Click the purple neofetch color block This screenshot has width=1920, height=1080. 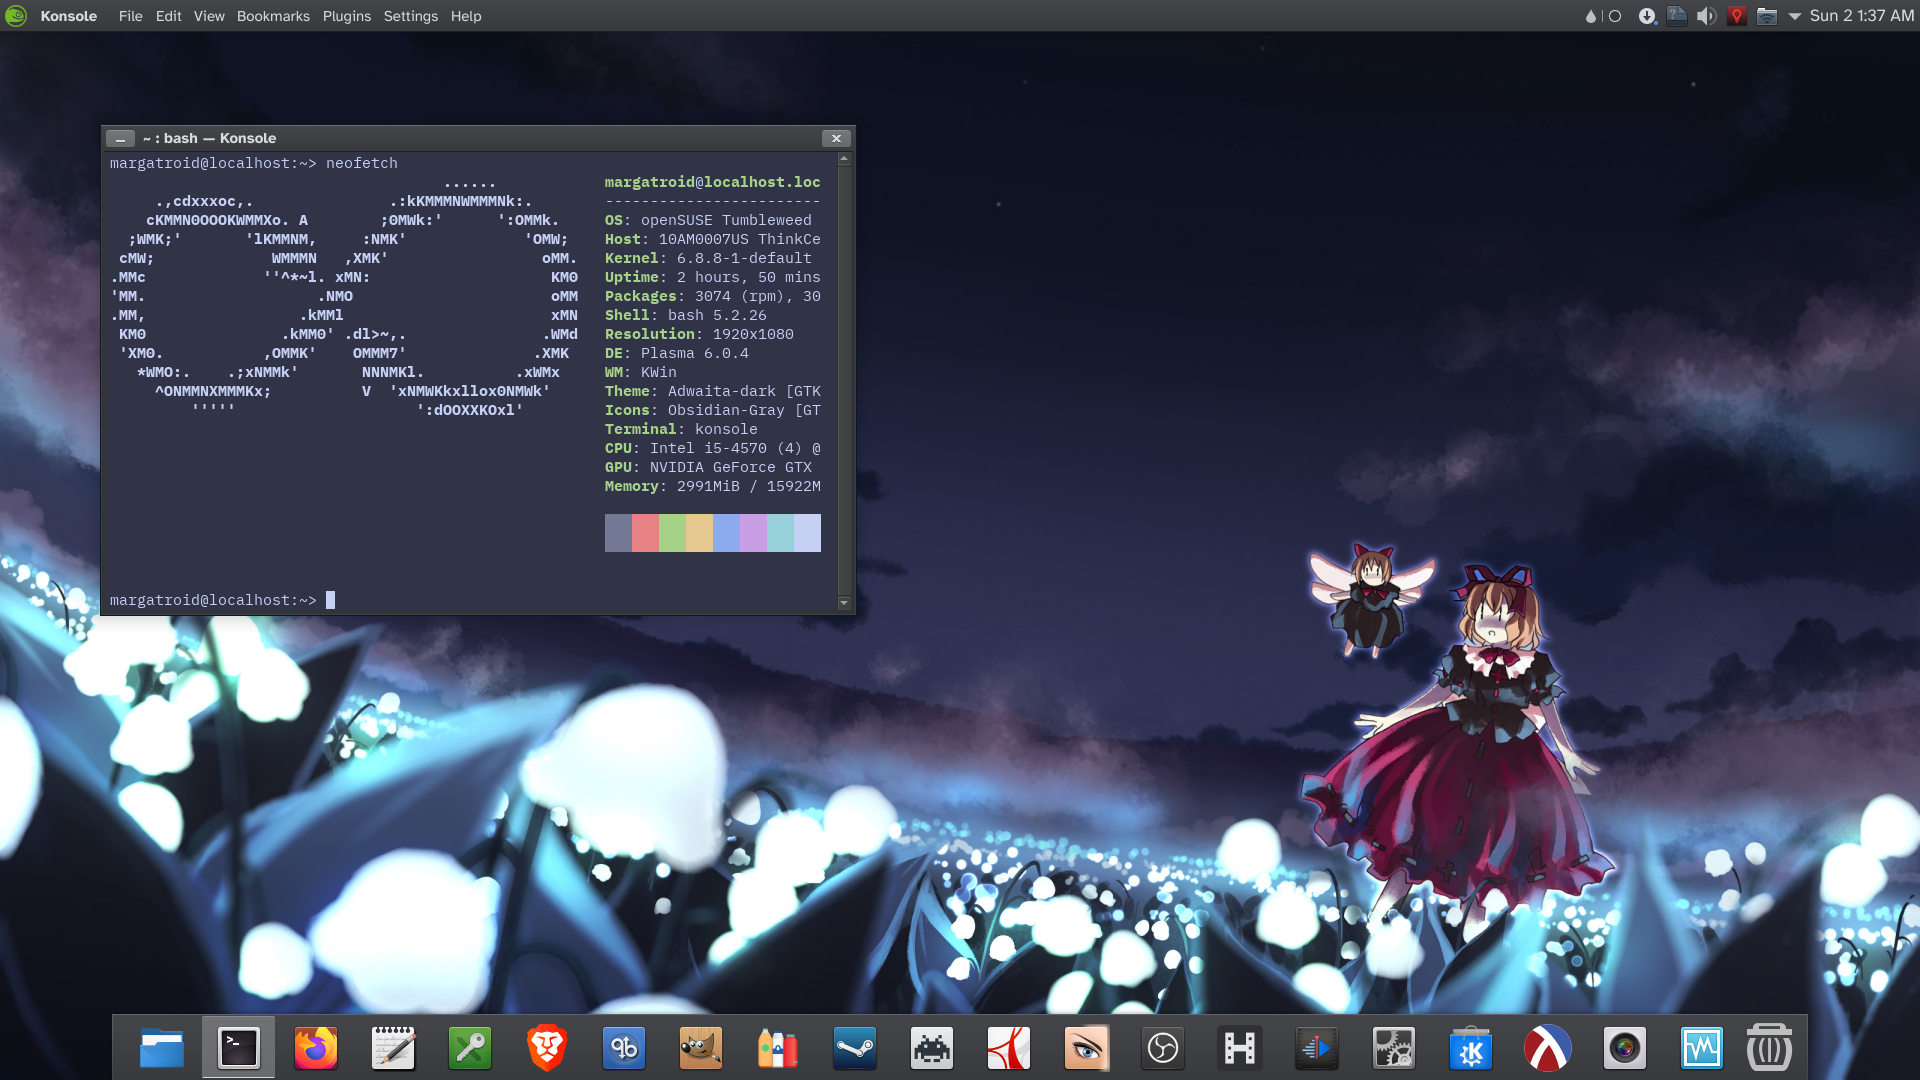click(753, 533)
